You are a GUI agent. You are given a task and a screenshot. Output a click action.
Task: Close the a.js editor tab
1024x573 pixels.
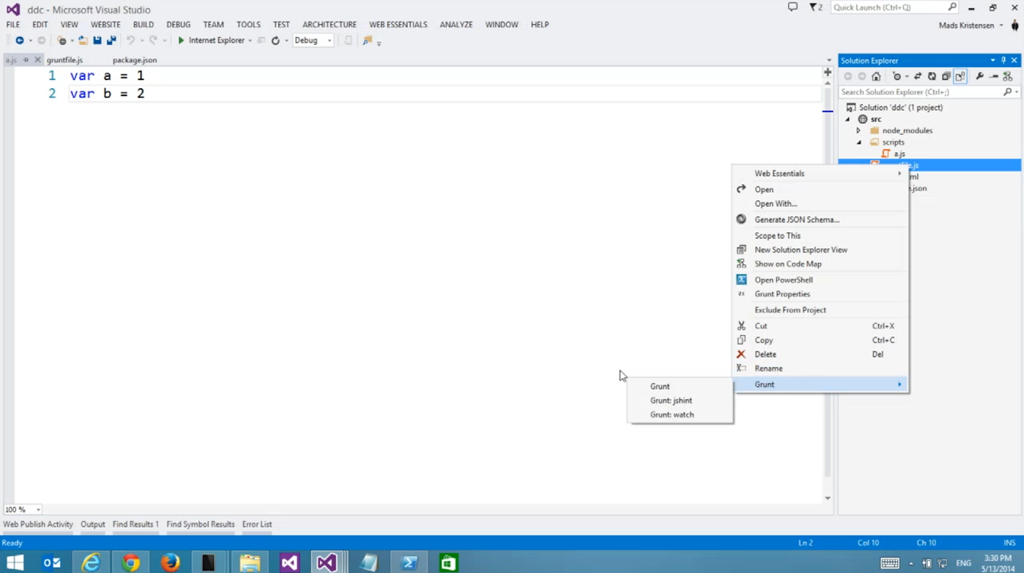[x=37, y=60]
